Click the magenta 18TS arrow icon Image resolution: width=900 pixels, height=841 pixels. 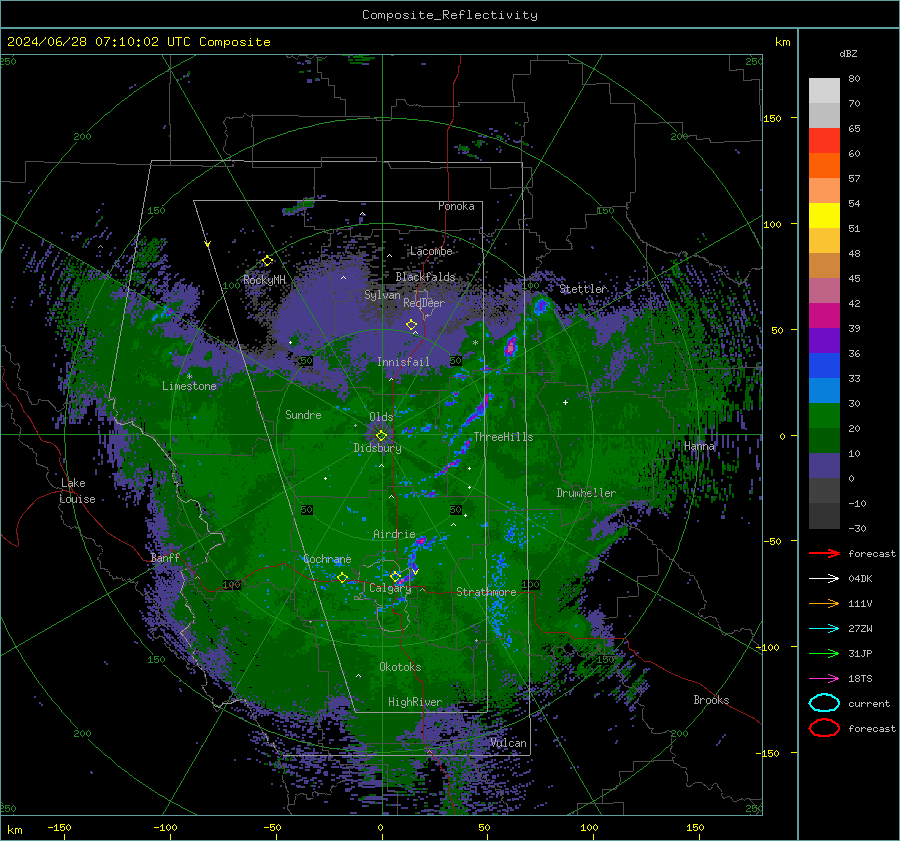coord(824,679)
